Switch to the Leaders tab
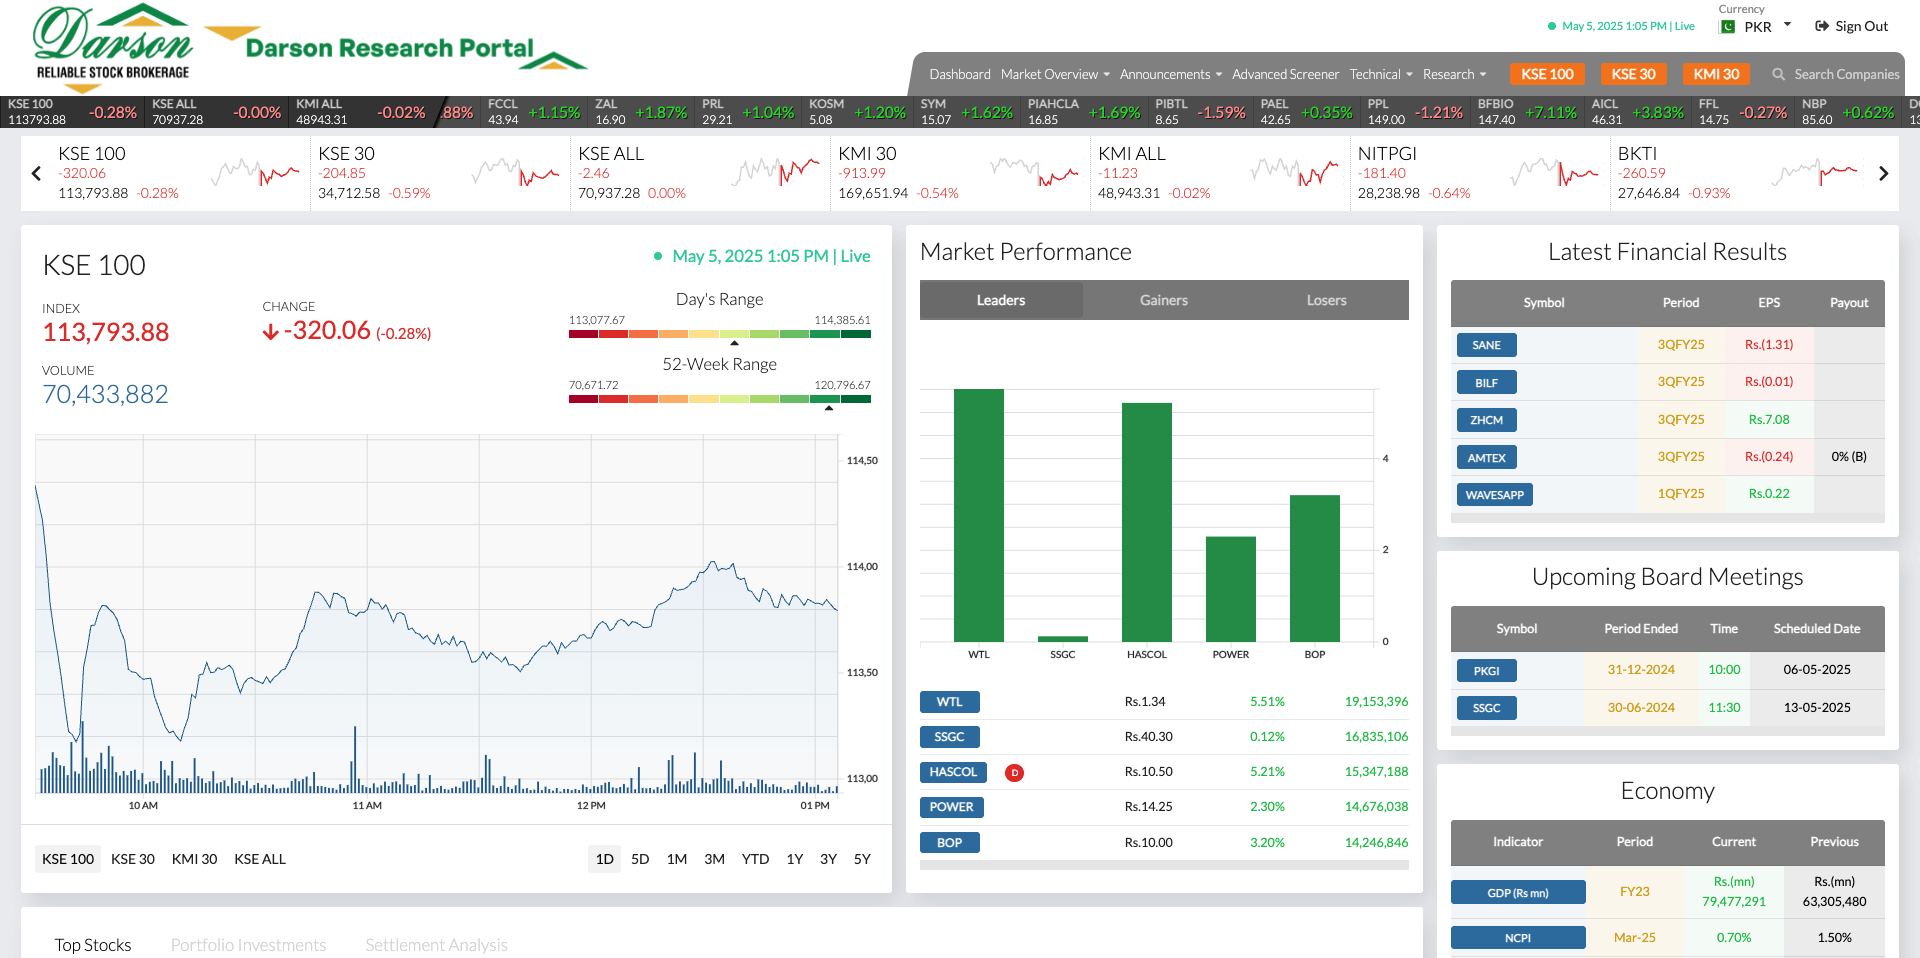 click(x=1001, y=300)
